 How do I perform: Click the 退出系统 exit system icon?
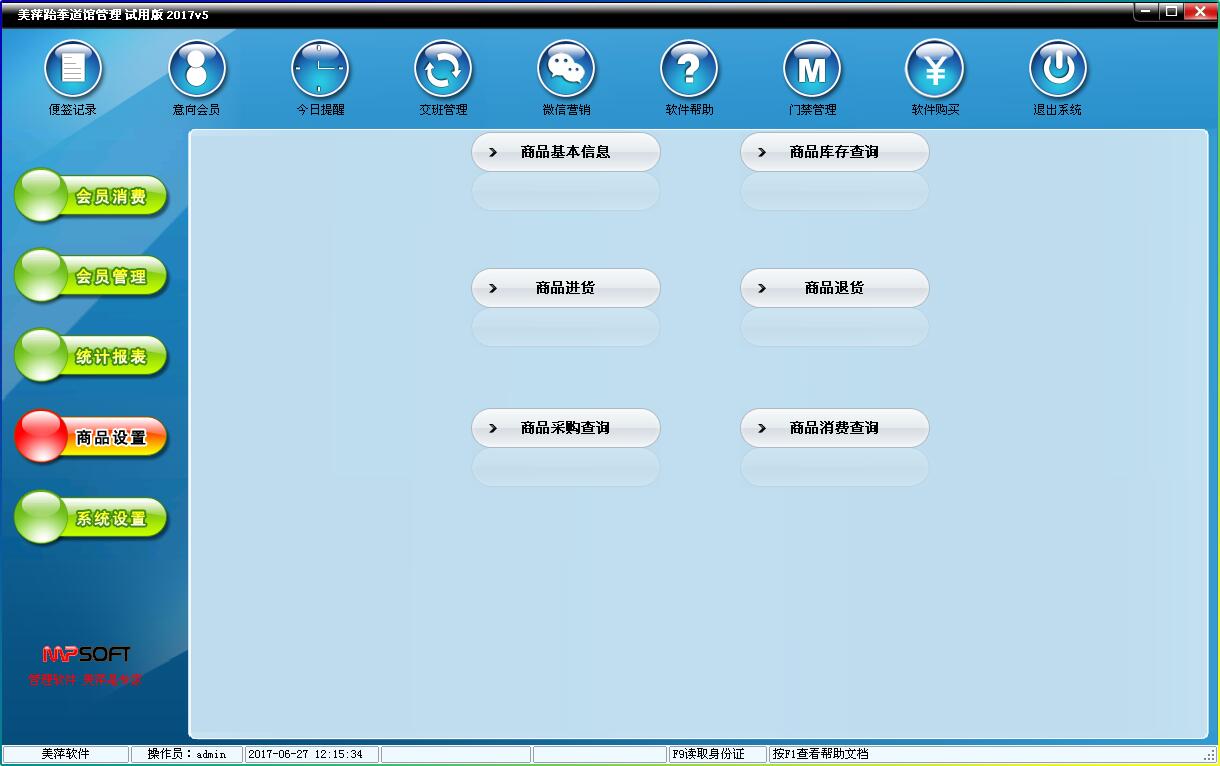(x=1058, y=68)
